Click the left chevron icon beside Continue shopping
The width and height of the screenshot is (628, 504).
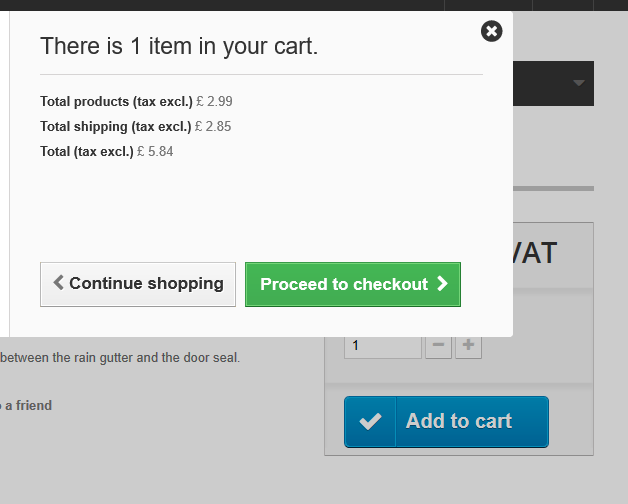click(59, 283)
